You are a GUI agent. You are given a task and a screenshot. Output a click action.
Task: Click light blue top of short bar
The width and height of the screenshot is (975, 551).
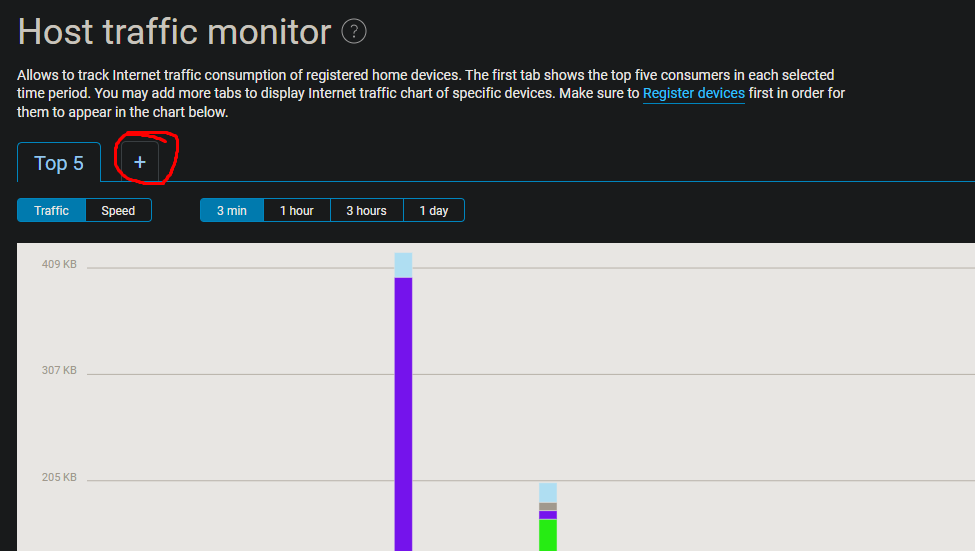pyautogui.click(x=548, y=493)
